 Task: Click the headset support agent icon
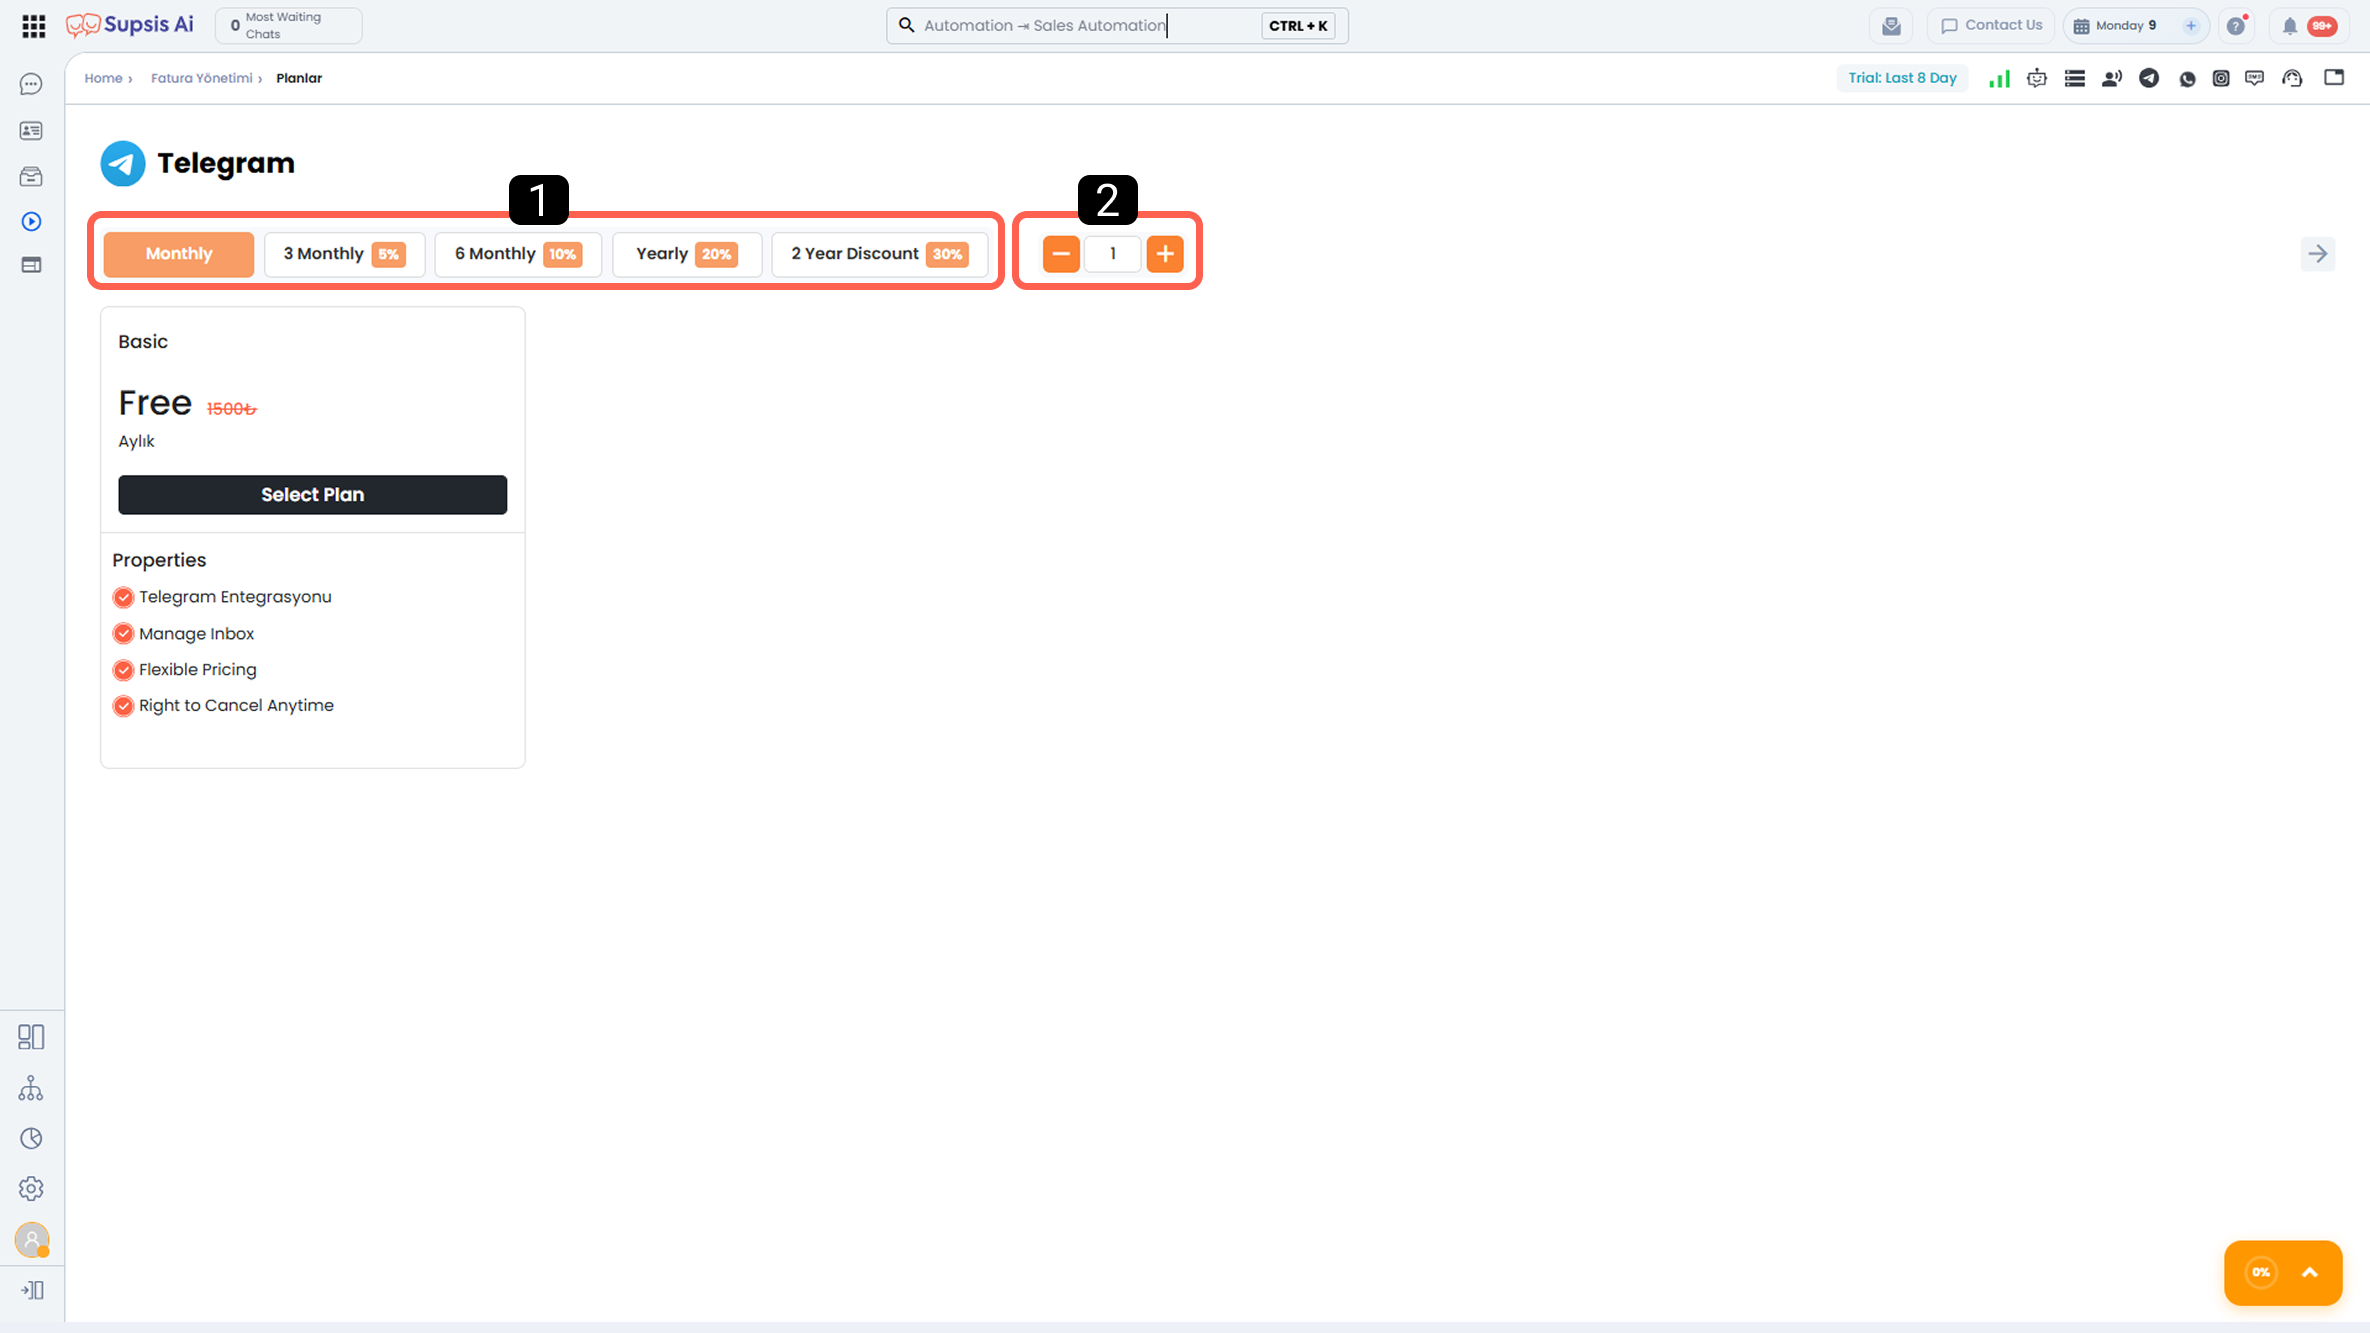point(2293,78)
